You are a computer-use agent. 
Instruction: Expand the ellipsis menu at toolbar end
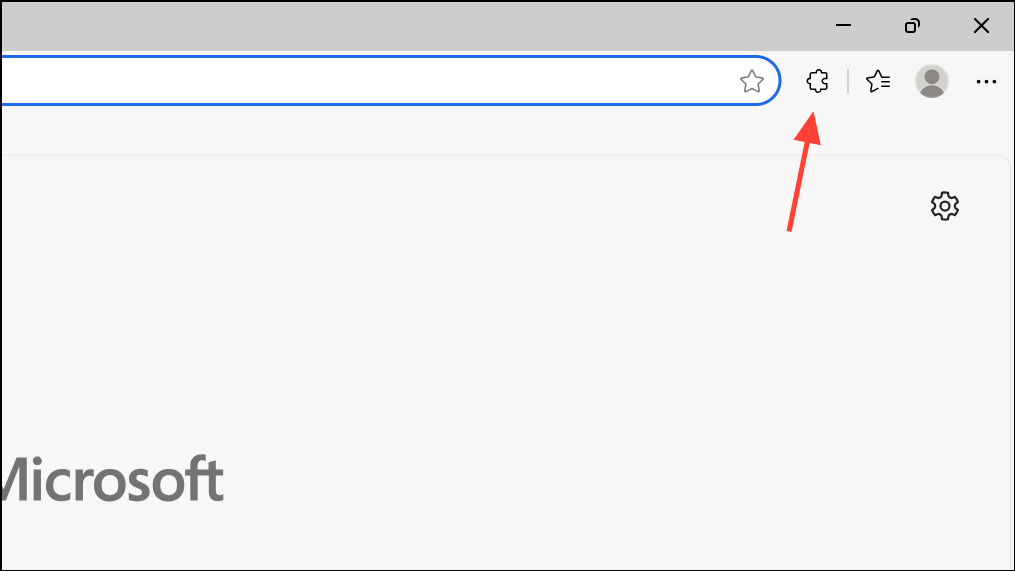(986, 82)
